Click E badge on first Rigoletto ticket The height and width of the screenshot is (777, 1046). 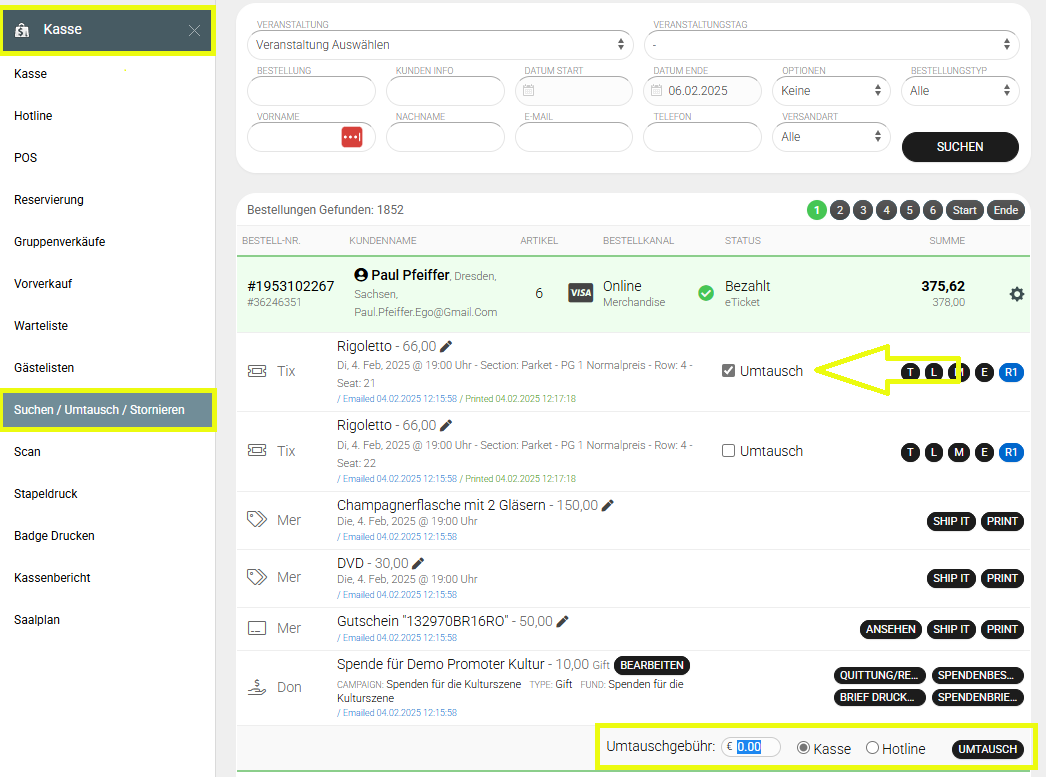[x=984, y=372]
